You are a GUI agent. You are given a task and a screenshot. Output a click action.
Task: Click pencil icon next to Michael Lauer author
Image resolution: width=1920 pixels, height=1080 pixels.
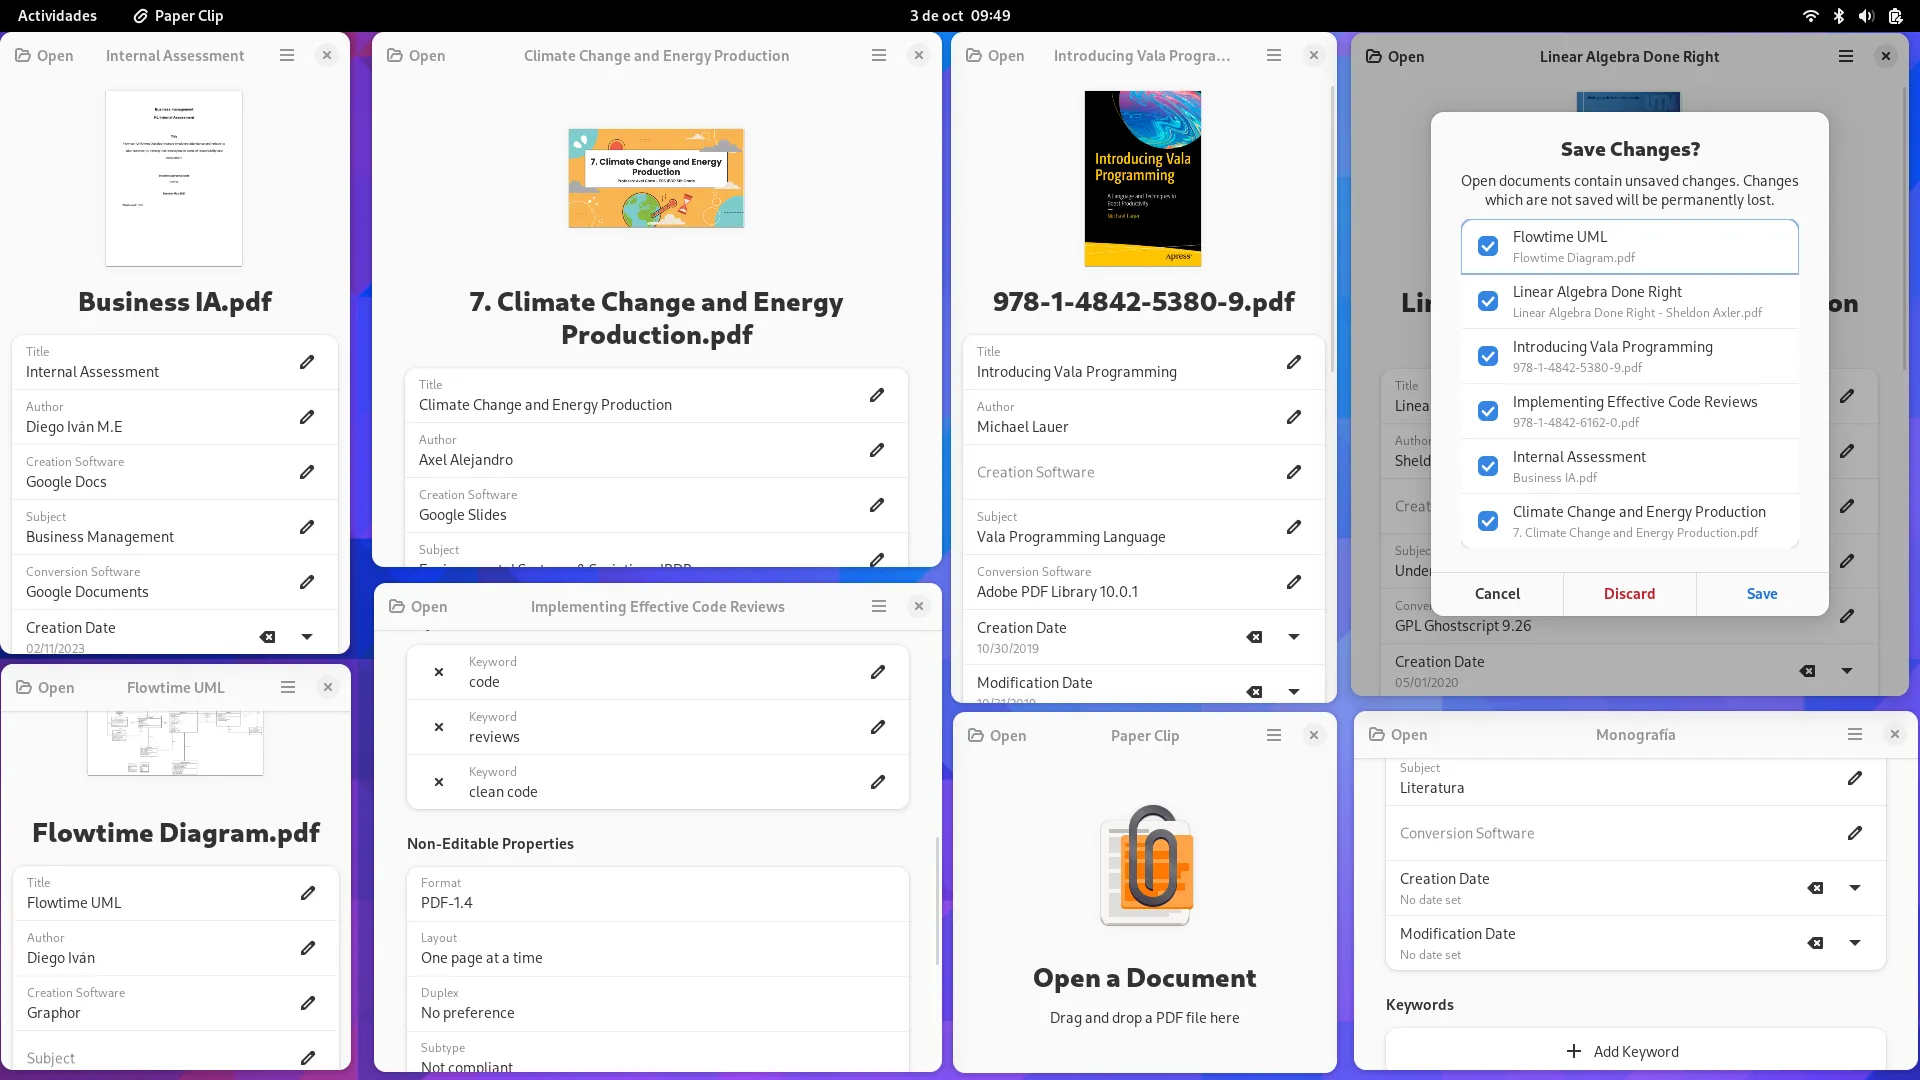(x=1294, y=417)
